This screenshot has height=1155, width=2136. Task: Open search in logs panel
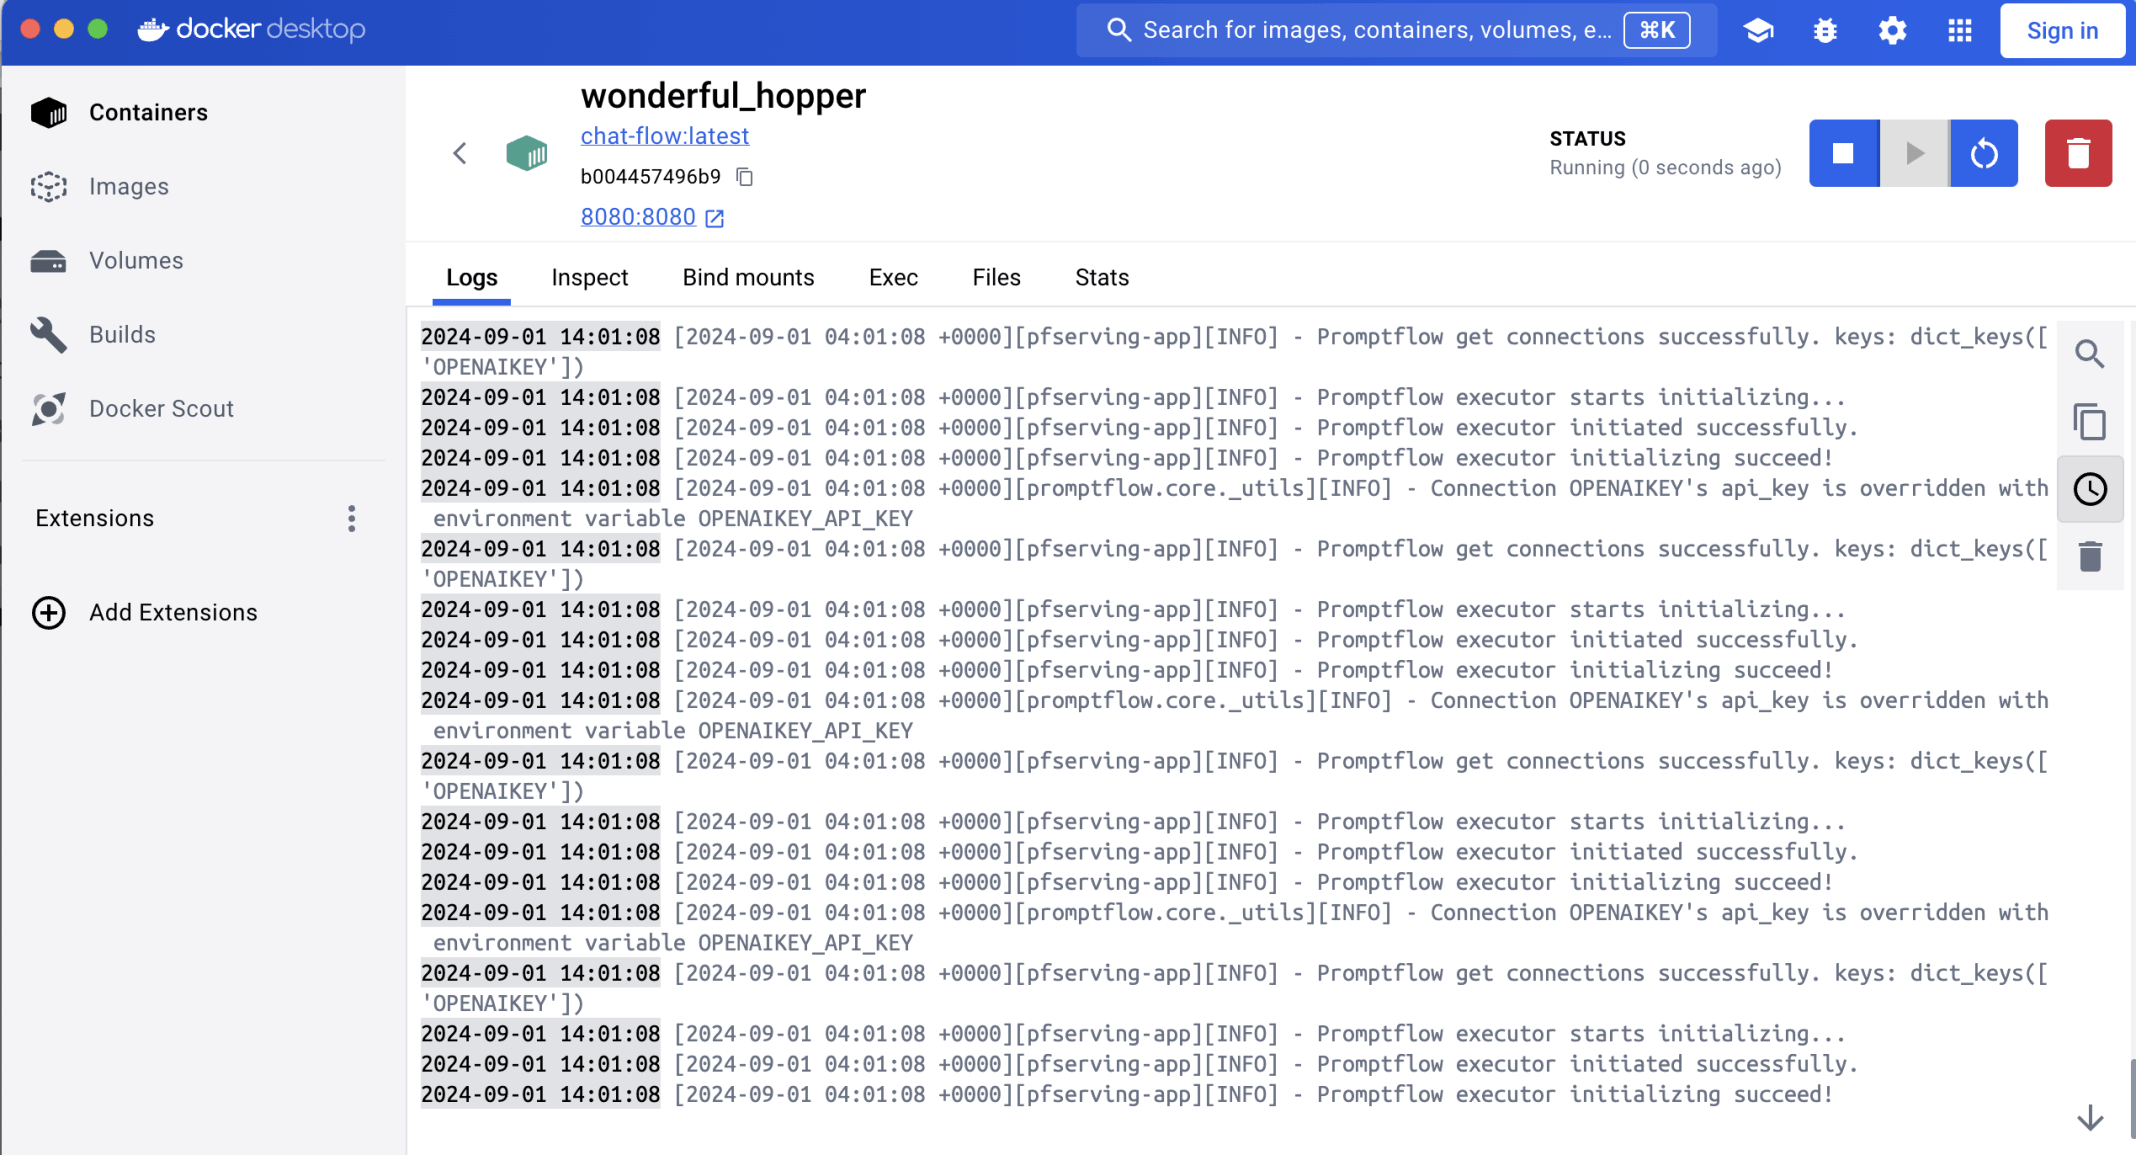(x=2089, y=354)
